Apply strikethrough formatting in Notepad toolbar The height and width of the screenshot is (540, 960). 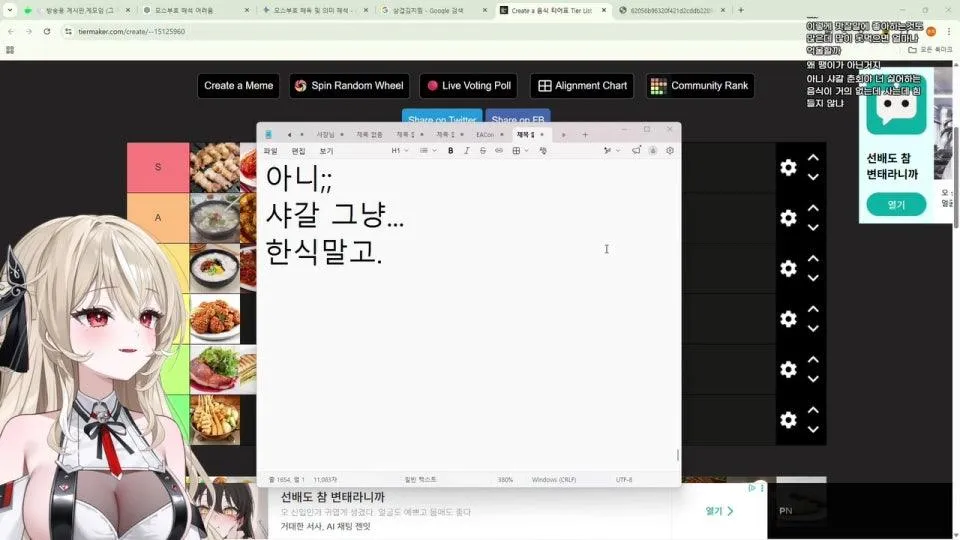coord(482,151)
